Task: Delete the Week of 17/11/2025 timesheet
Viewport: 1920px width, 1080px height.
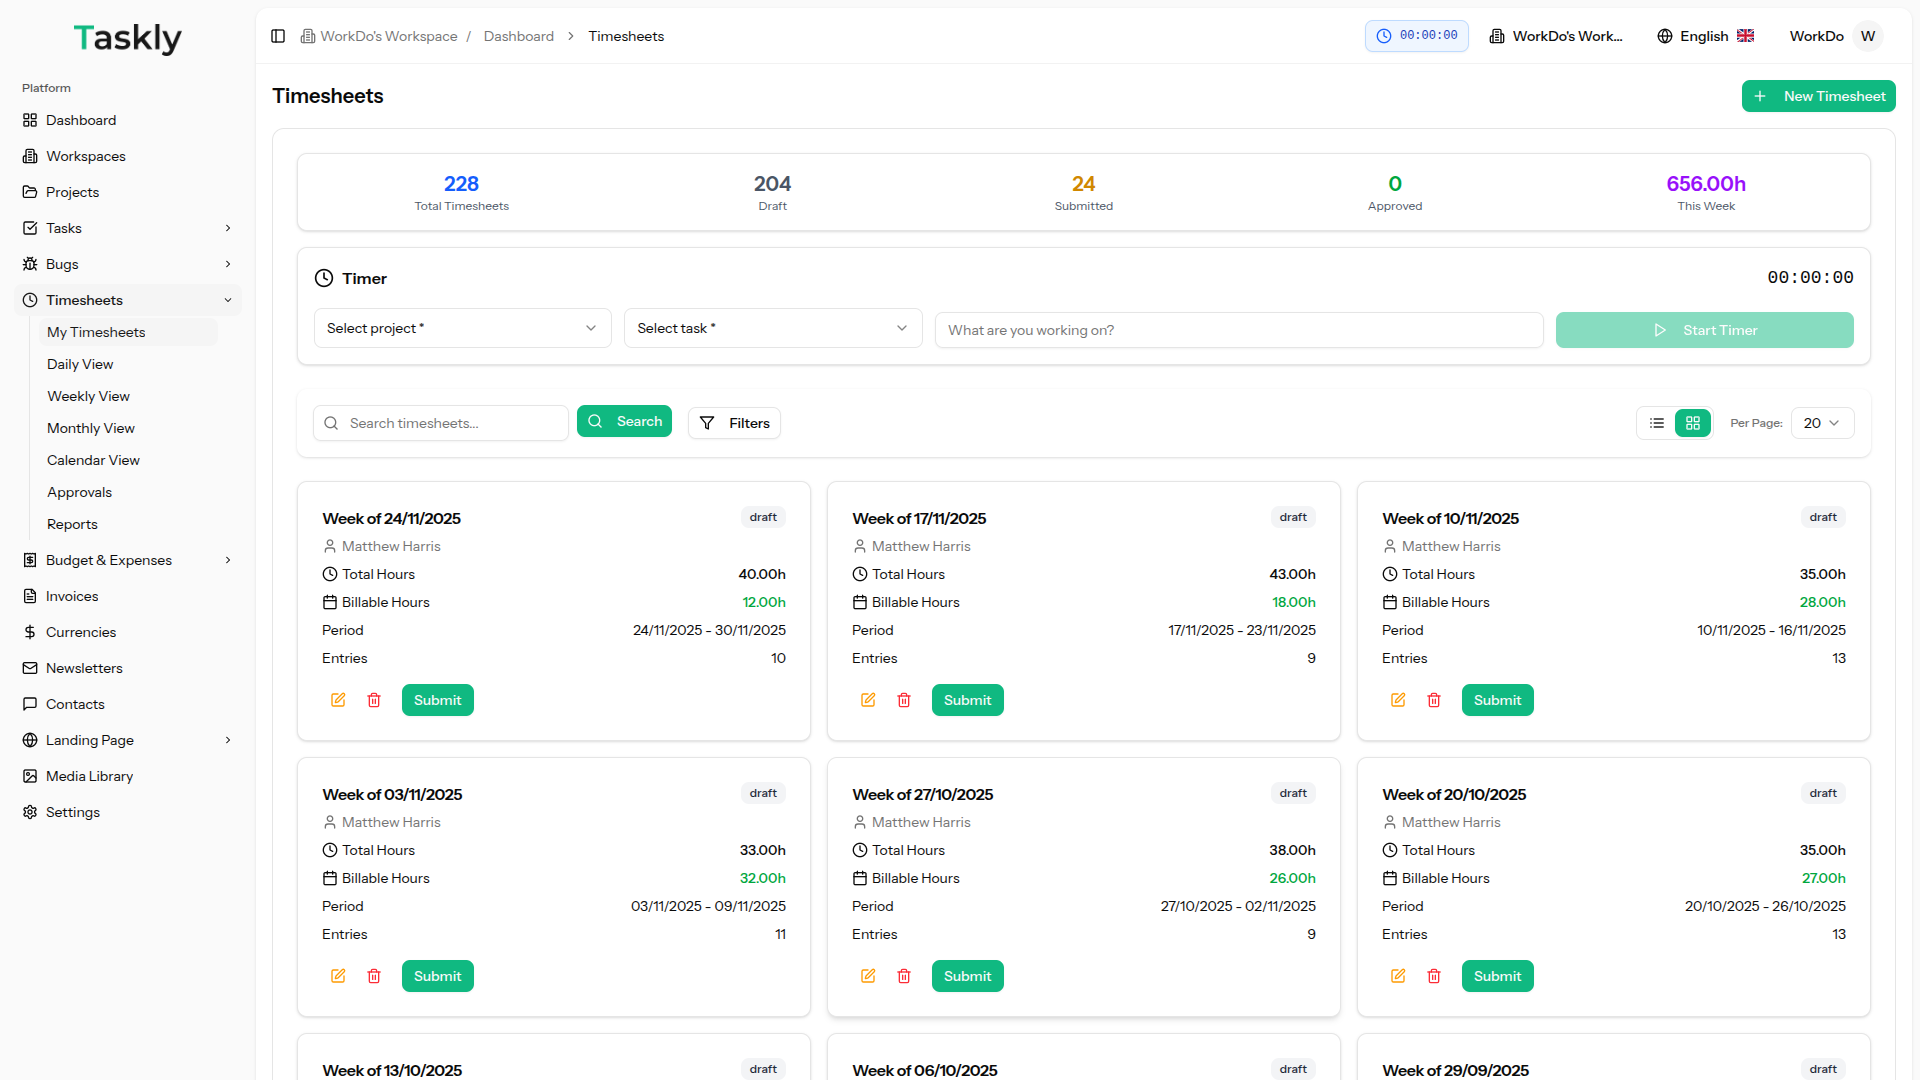Action: pos(904,700)
